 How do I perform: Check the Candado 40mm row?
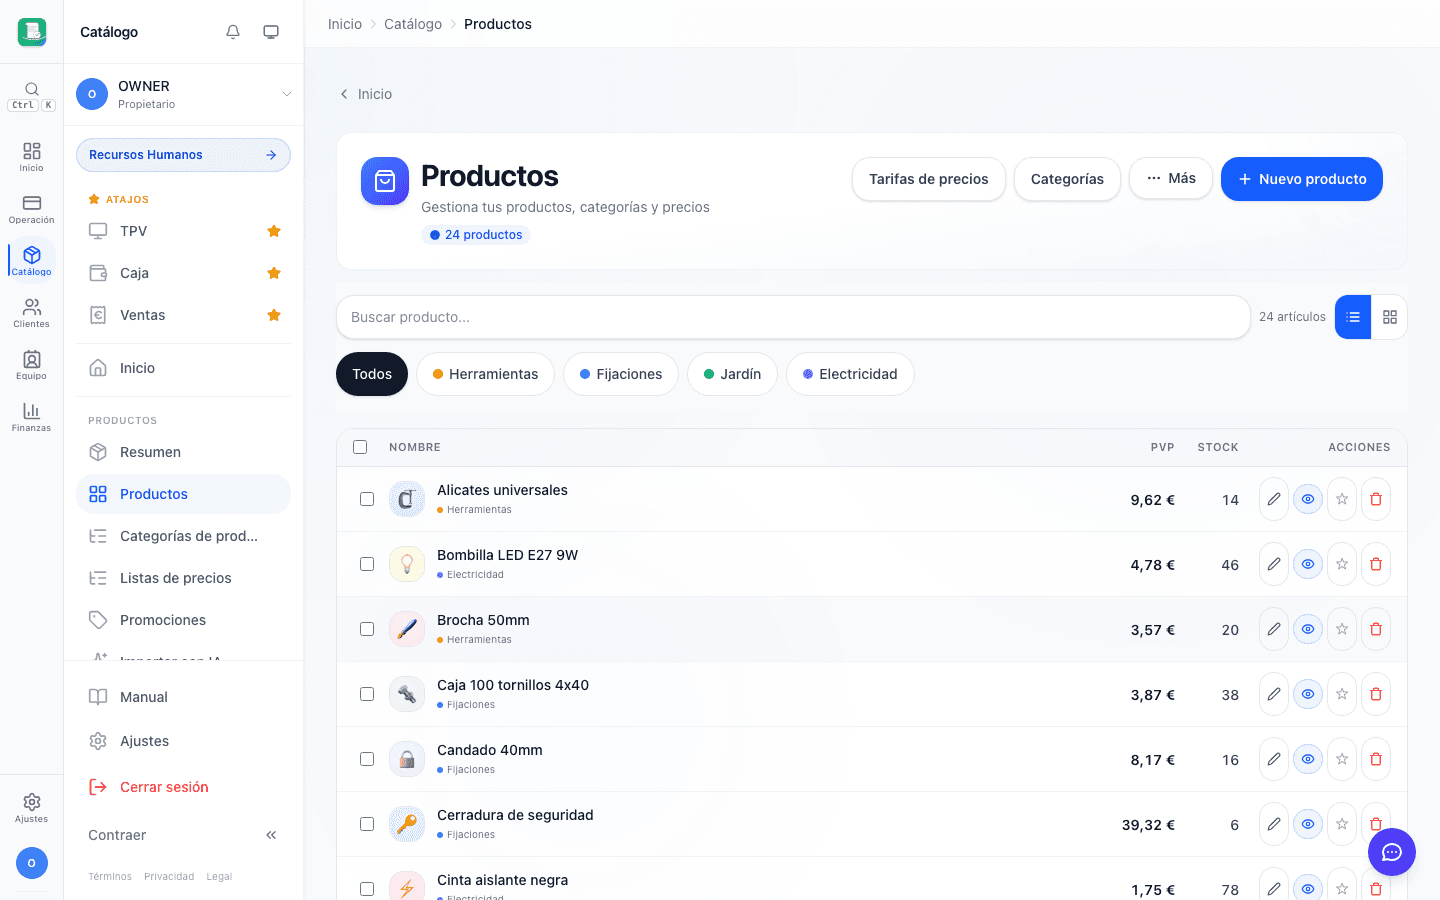coord(367,759)
